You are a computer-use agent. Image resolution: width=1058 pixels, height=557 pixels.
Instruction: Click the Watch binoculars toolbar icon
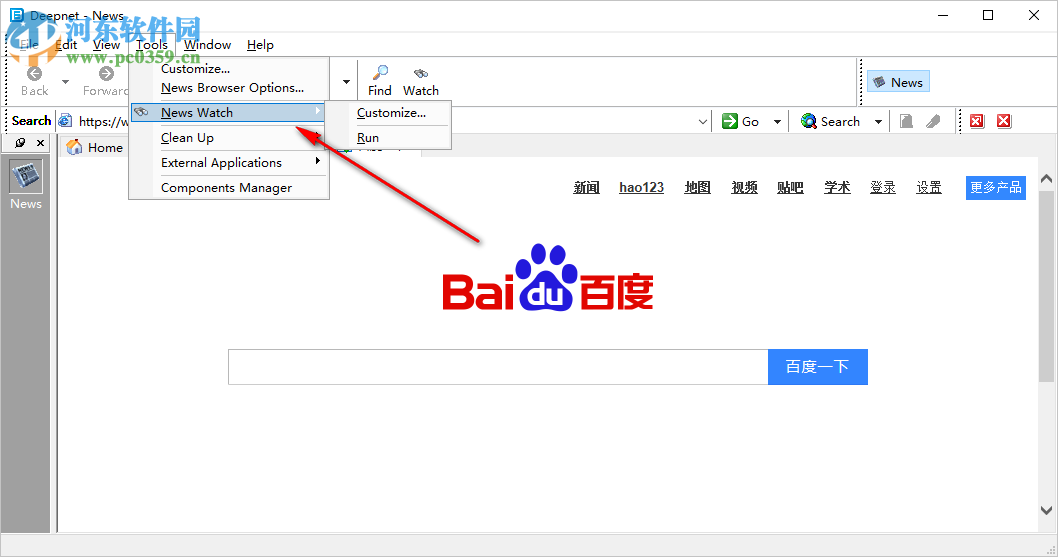421,73
